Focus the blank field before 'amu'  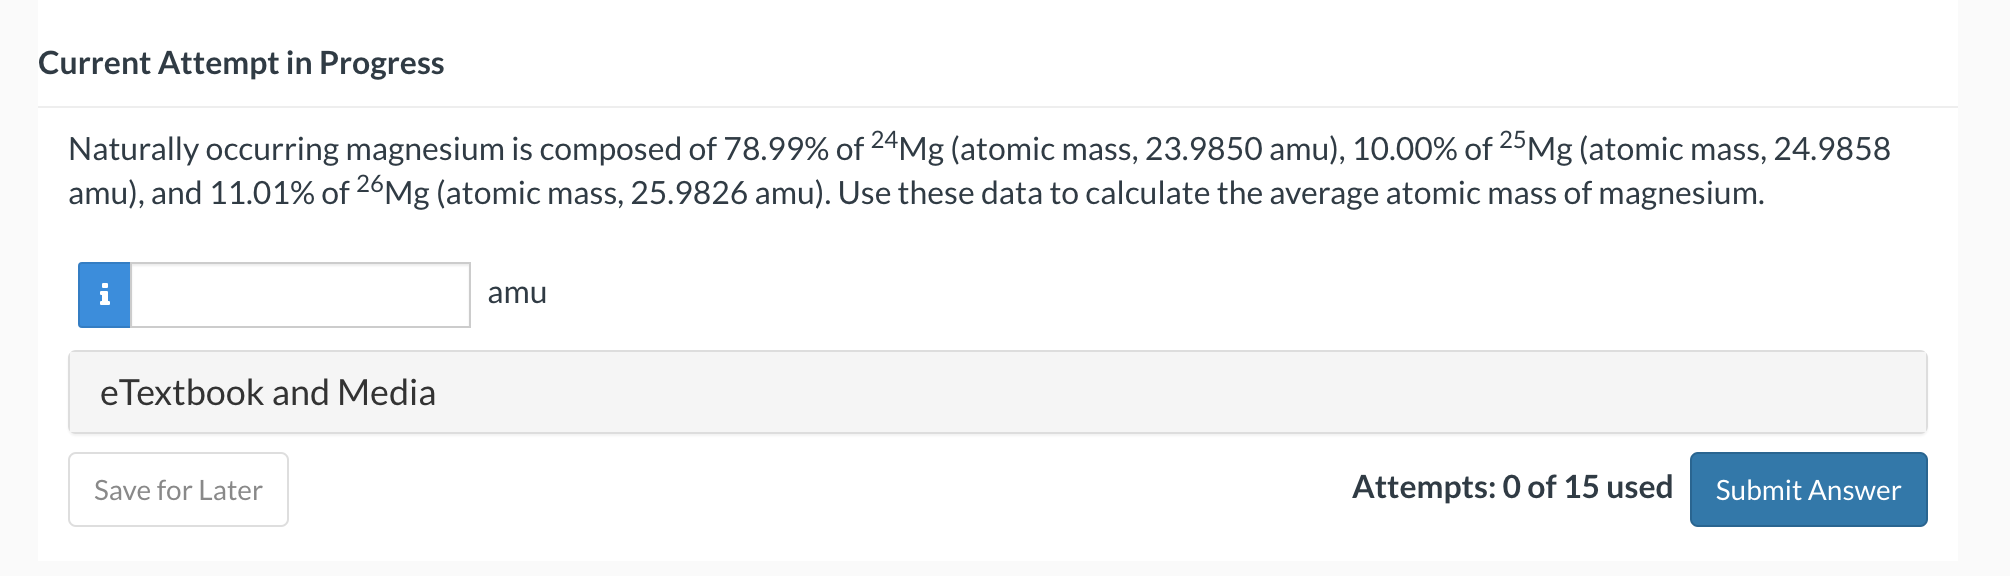point(298,294)
